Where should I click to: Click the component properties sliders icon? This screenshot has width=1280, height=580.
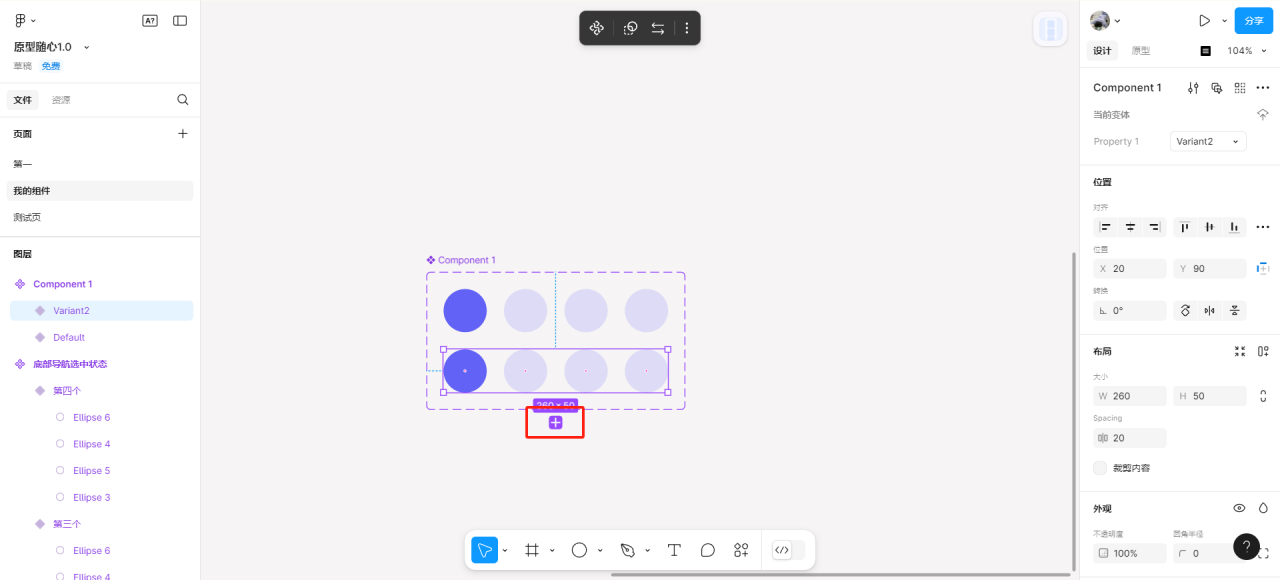click(x=1193, y=88)
